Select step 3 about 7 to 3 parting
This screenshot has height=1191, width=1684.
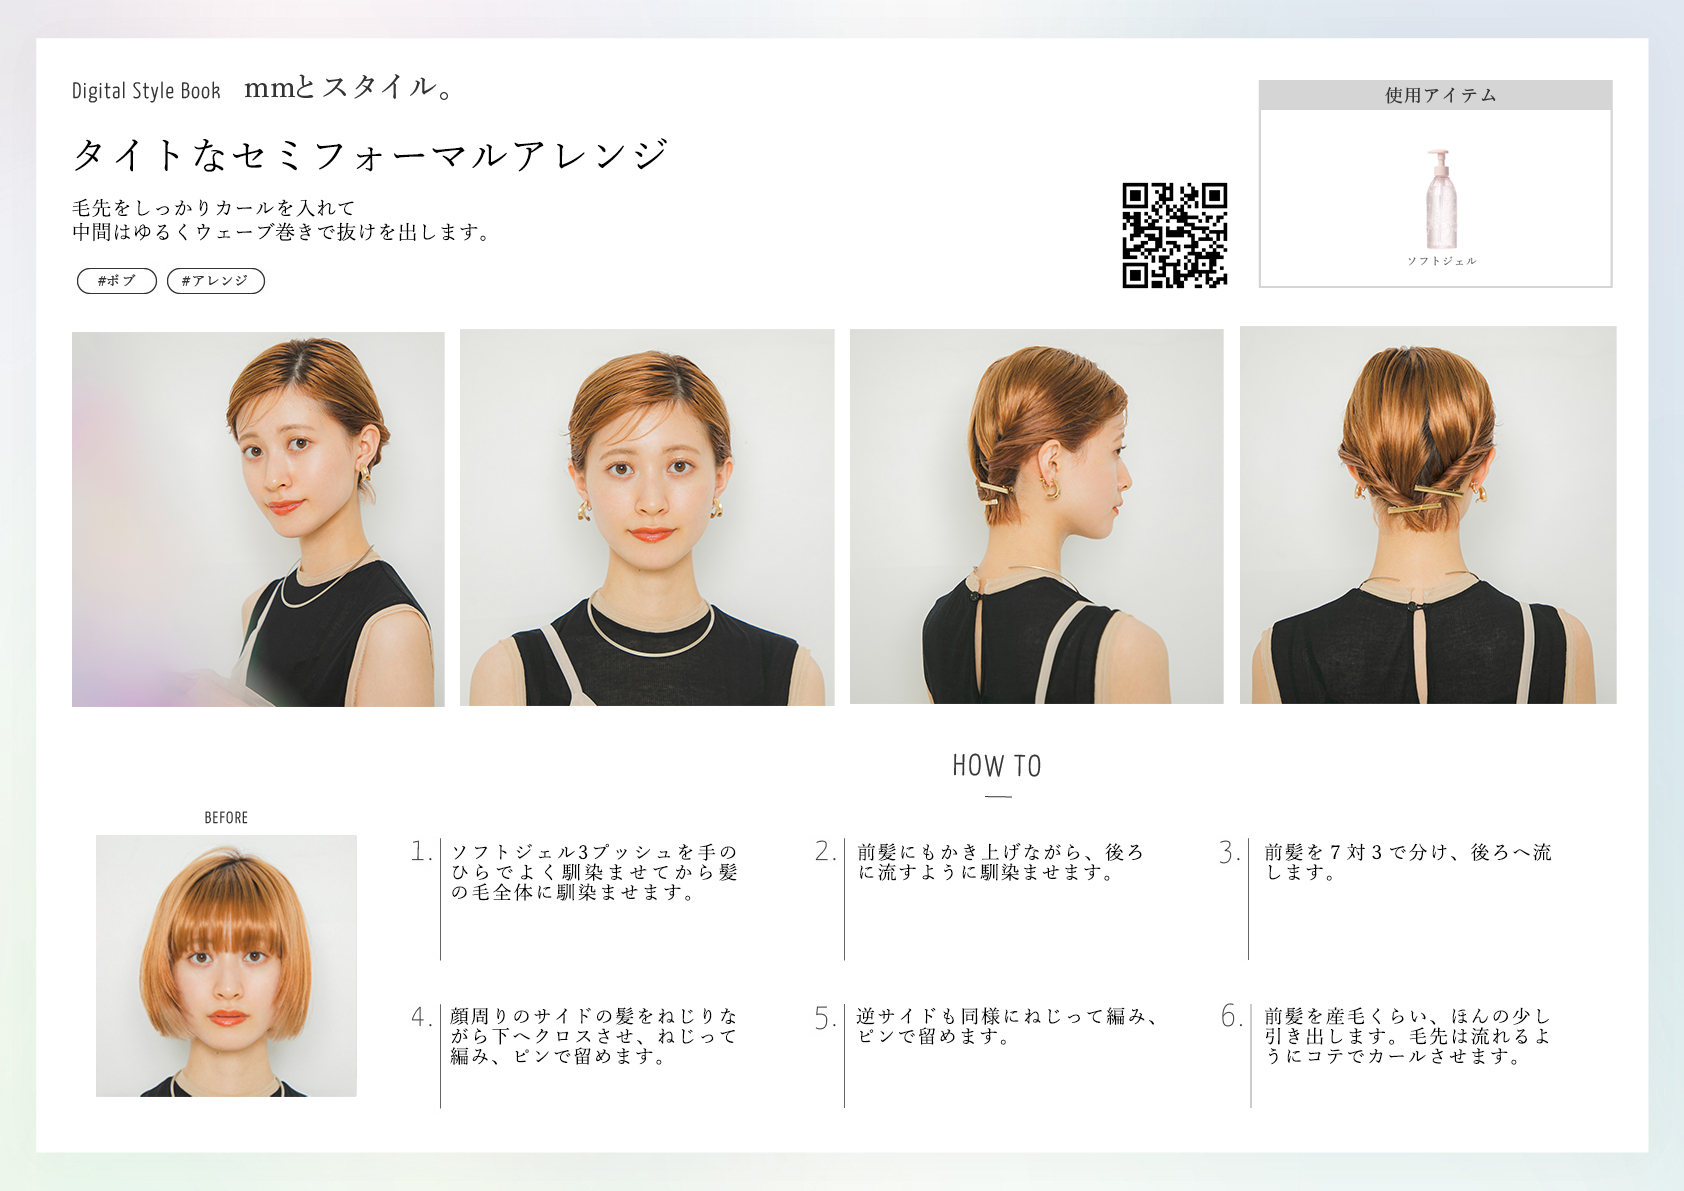1407,862
